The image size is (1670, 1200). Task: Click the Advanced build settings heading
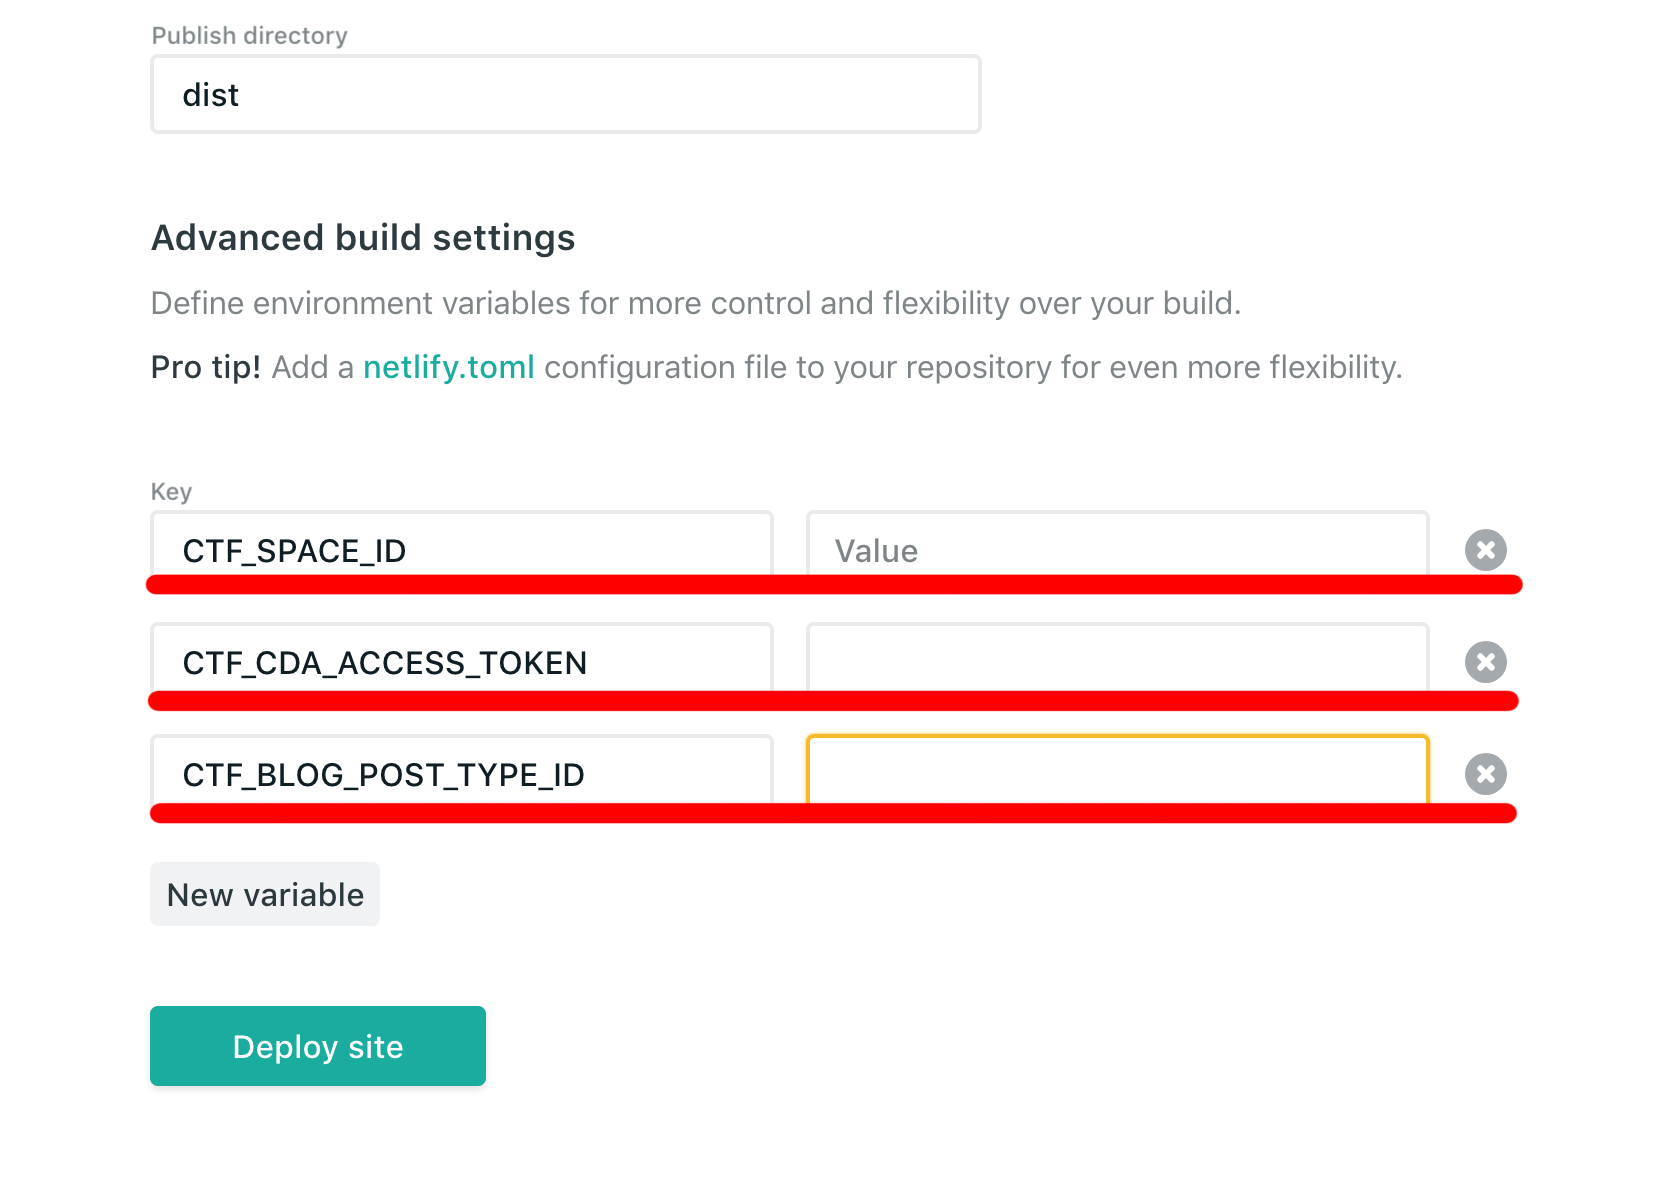pyautogui.click(x=362, y=237)
